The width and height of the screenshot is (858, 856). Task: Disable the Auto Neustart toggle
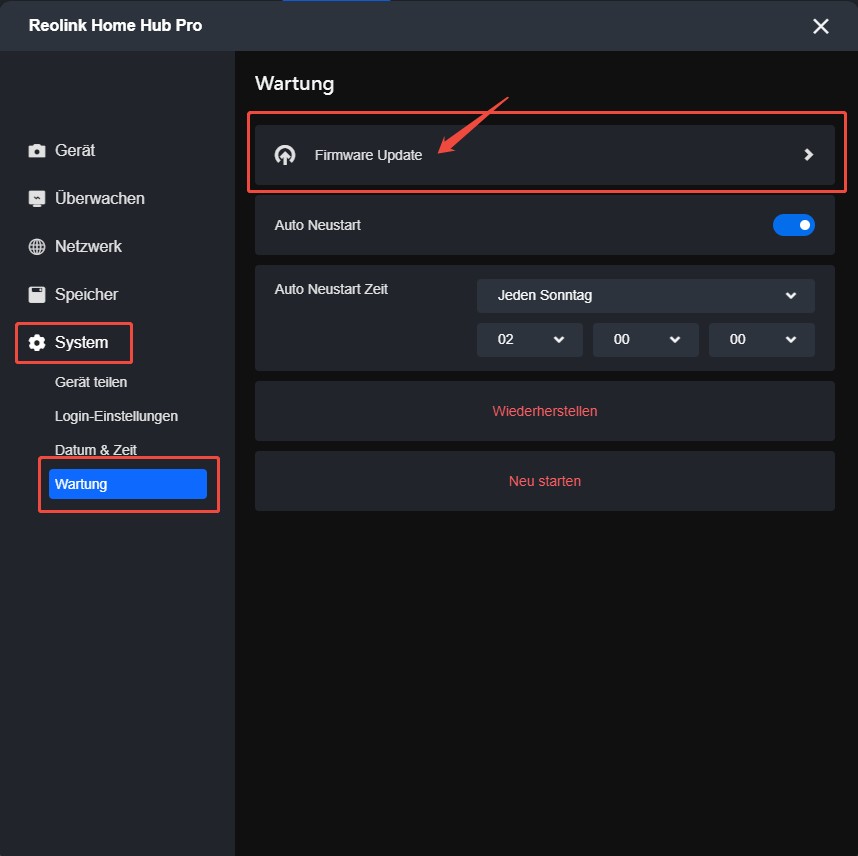(793, 225)
